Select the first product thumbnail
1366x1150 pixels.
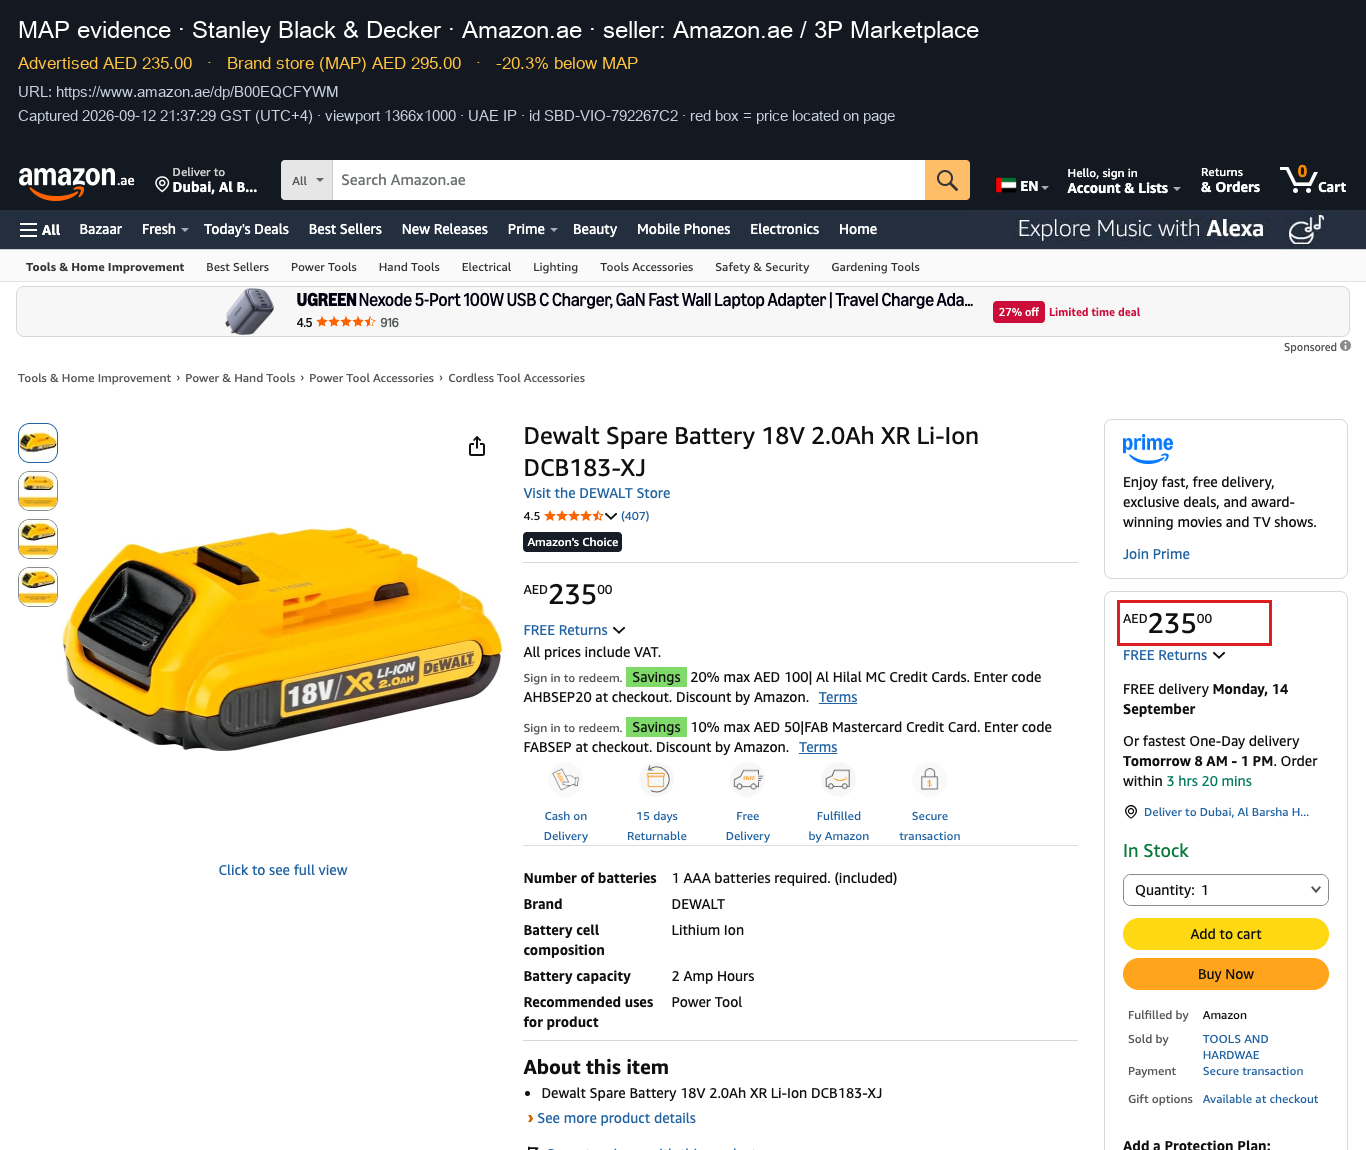click(x=38, y=442)
